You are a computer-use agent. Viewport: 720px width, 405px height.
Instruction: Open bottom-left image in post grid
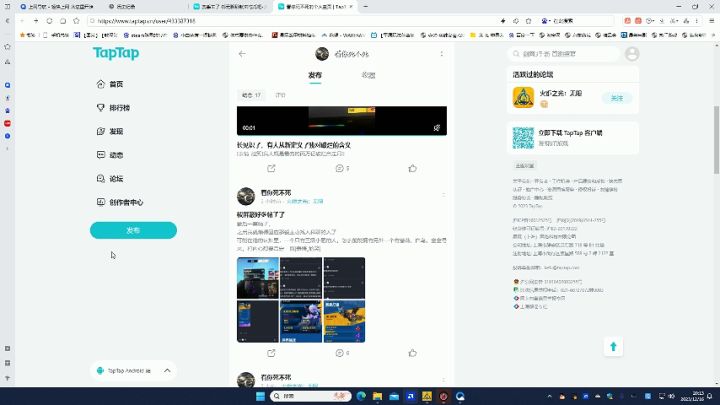258,321
